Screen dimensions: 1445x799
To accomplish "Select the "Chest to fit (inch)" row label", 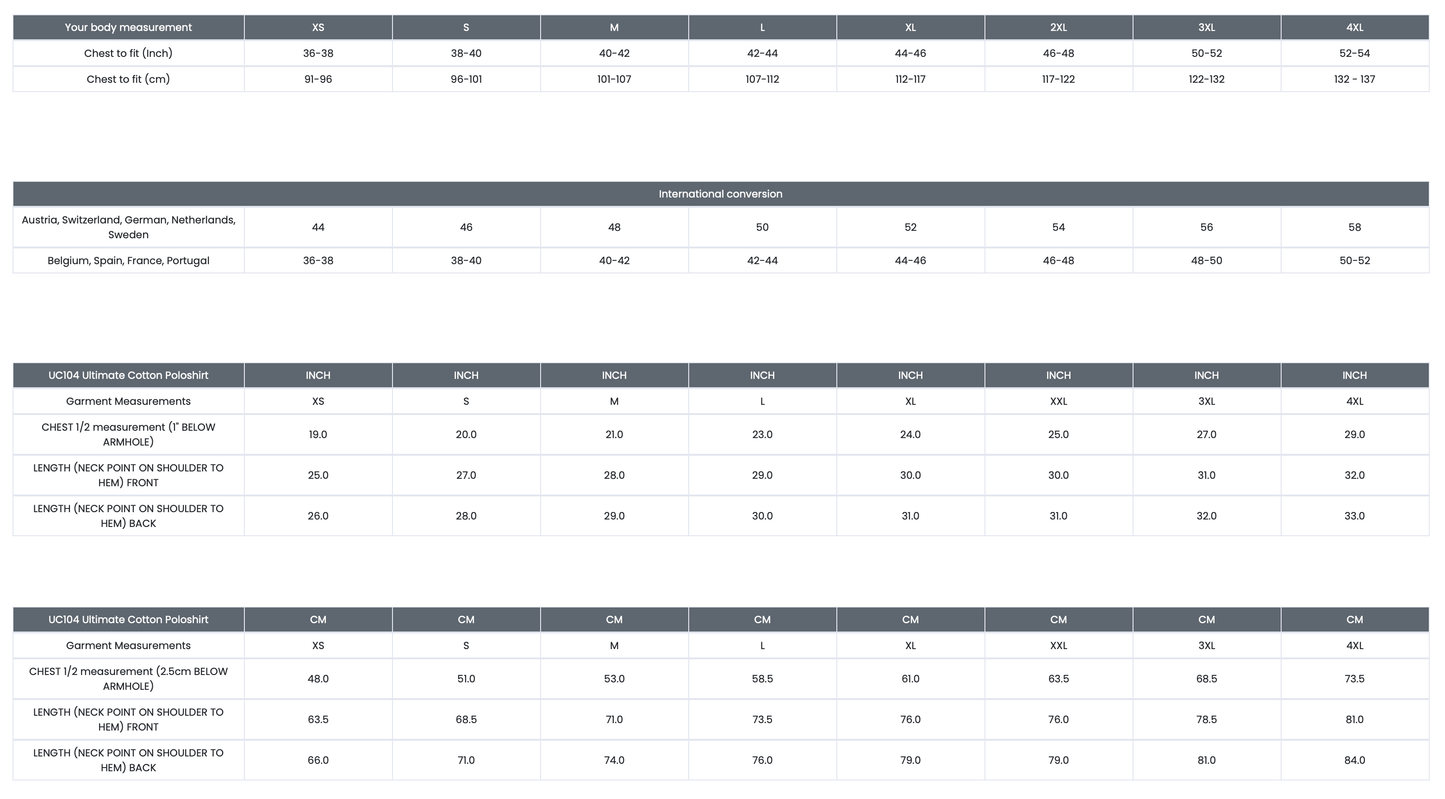I will point(128,53).
